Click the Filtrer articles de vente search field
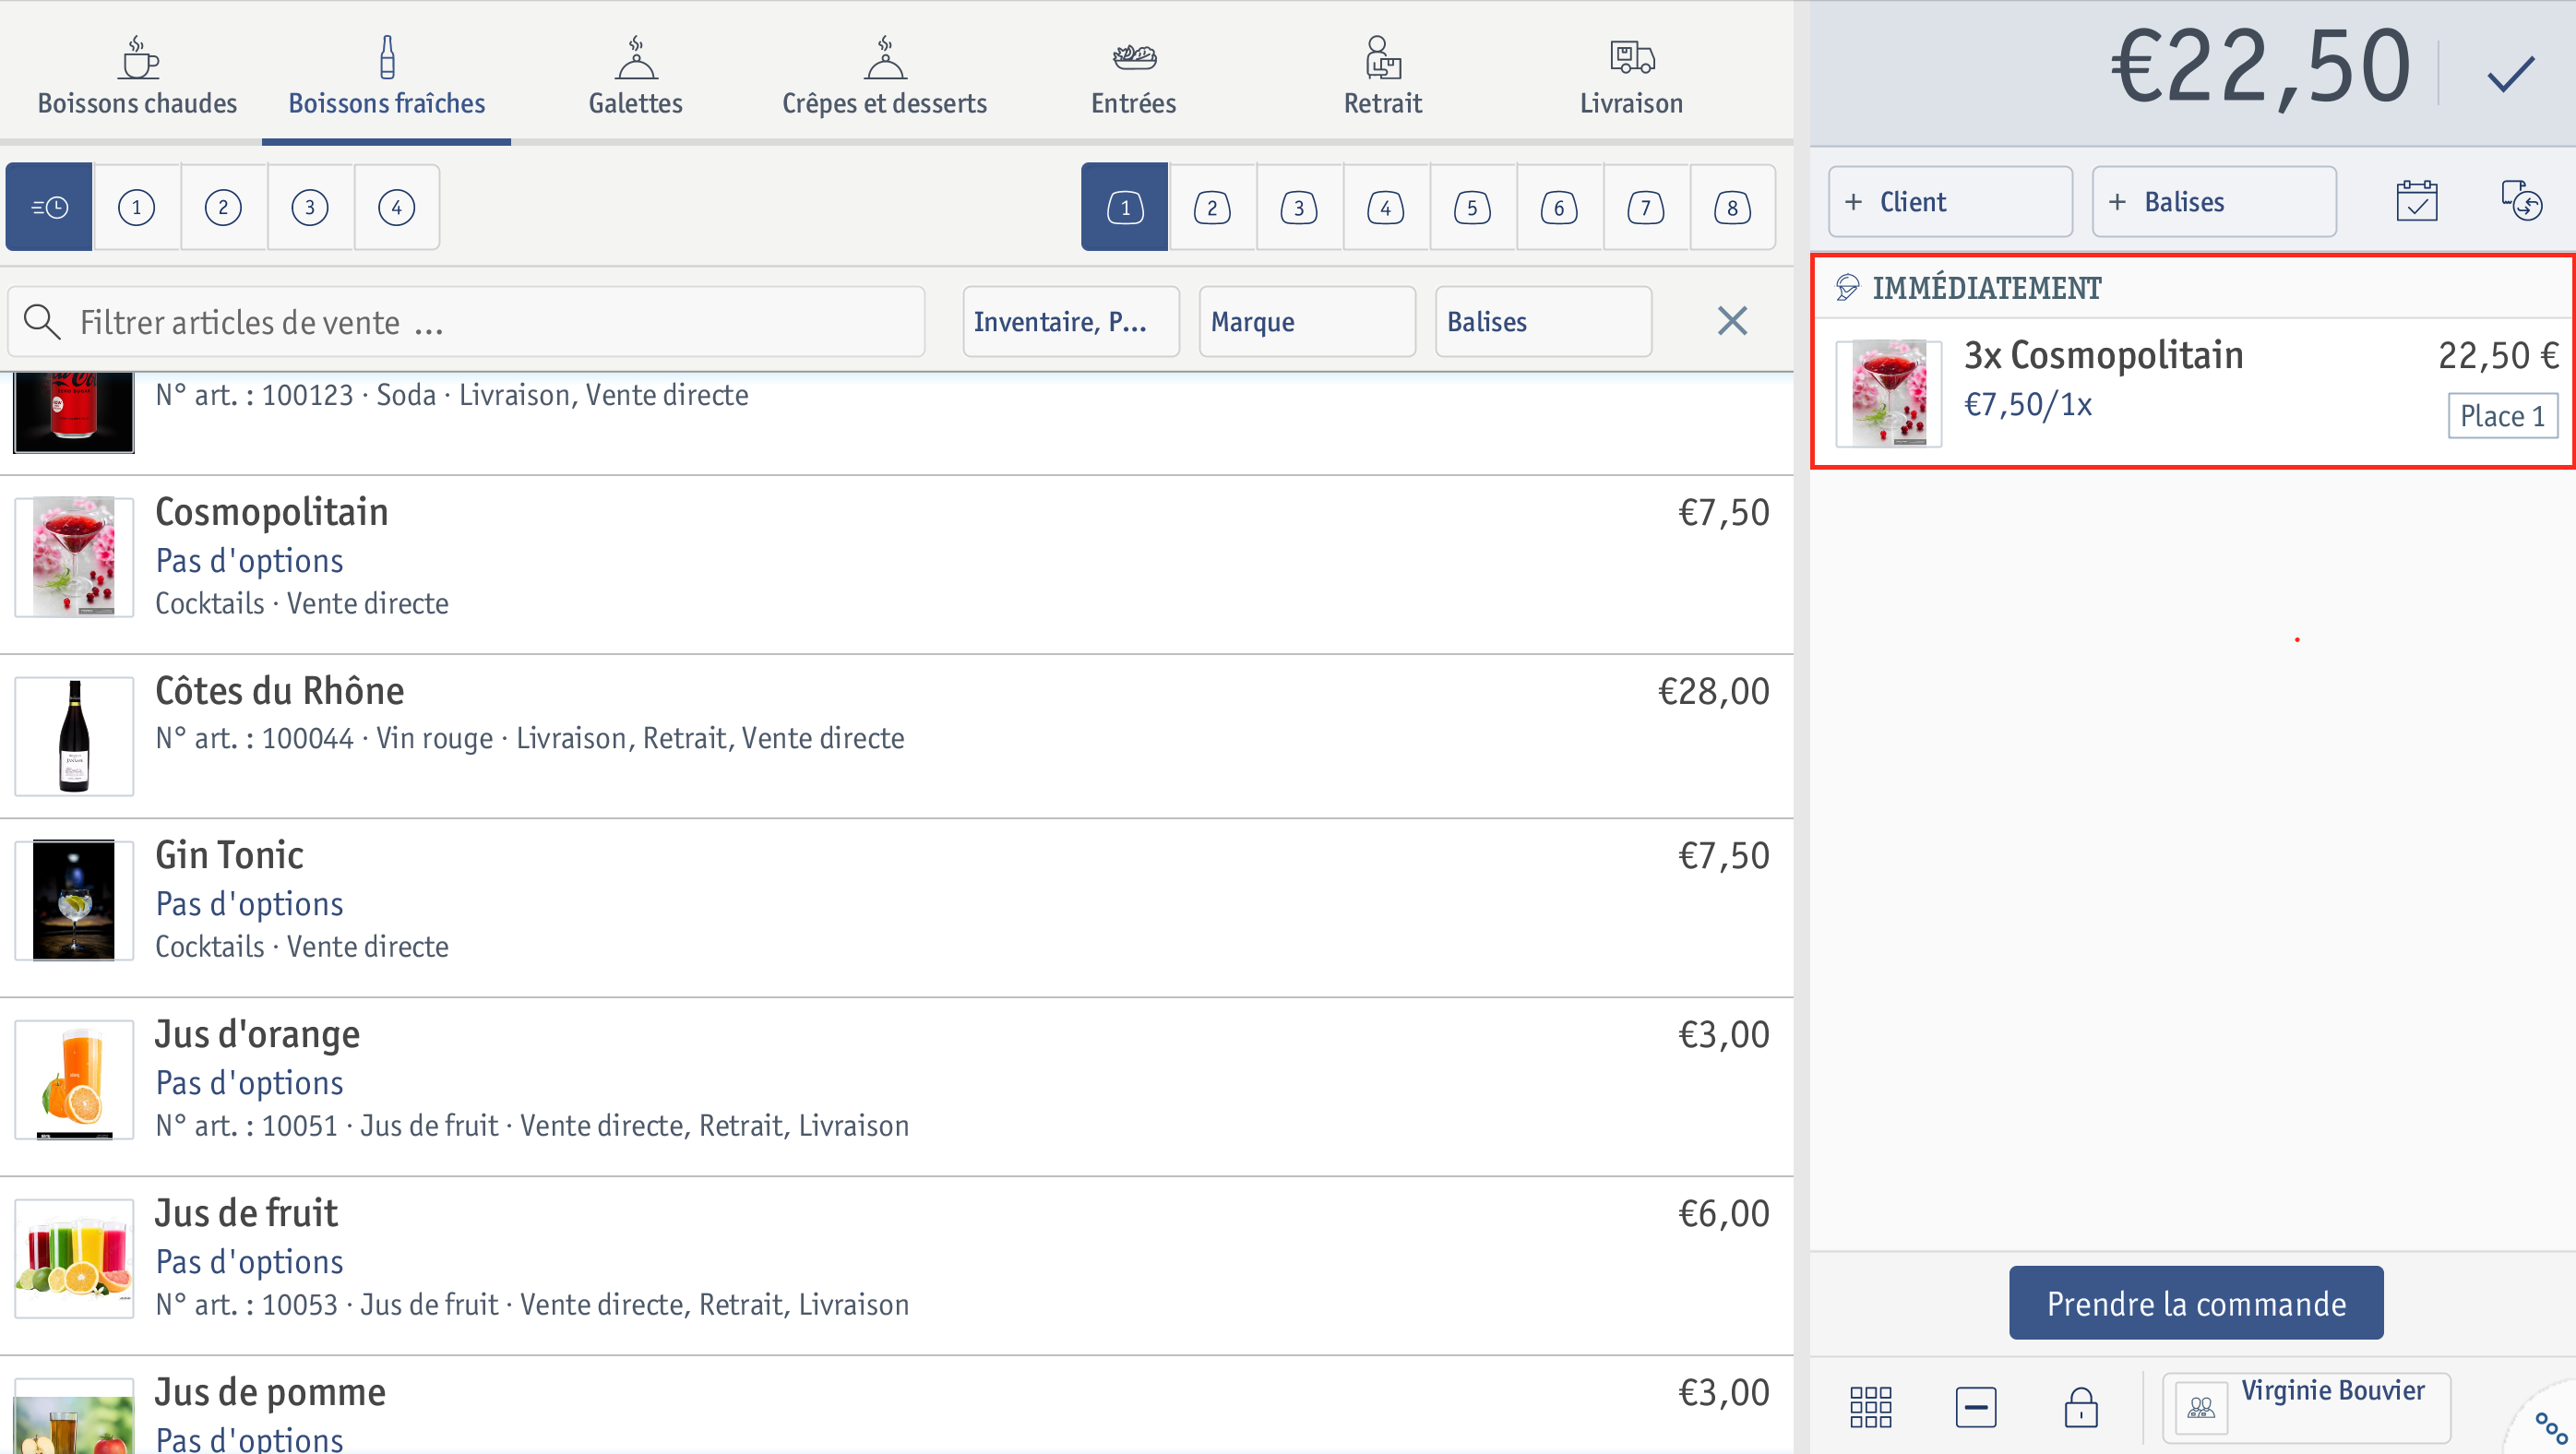Viewport: 2576px width, 1454px height. (466, 322)
